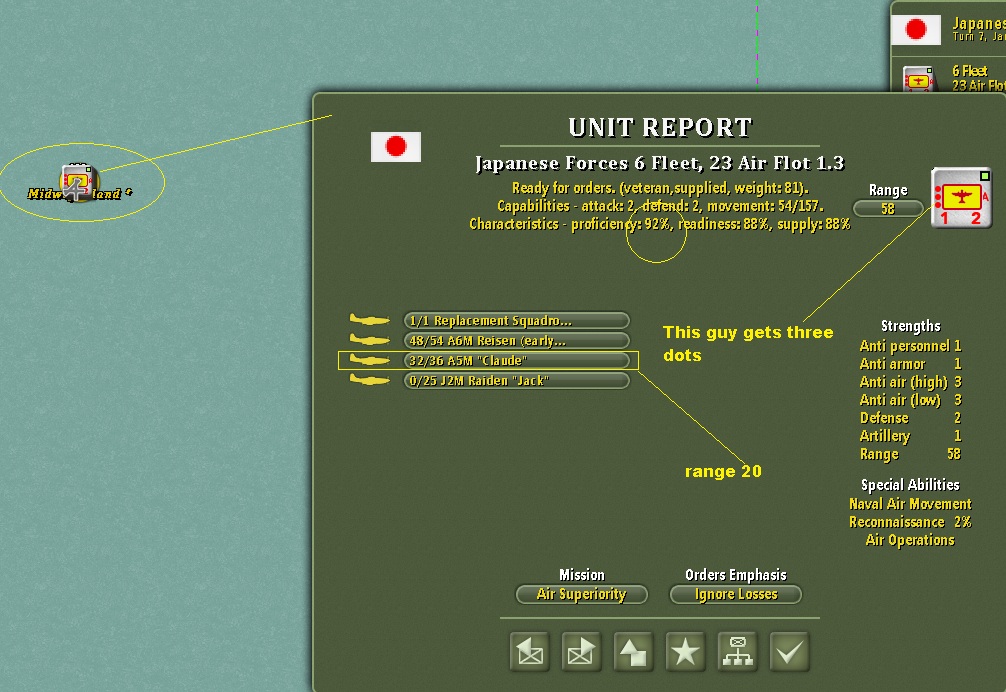
Task: Select the unit counter on Midway Island
Action: [x=78, y=183]
